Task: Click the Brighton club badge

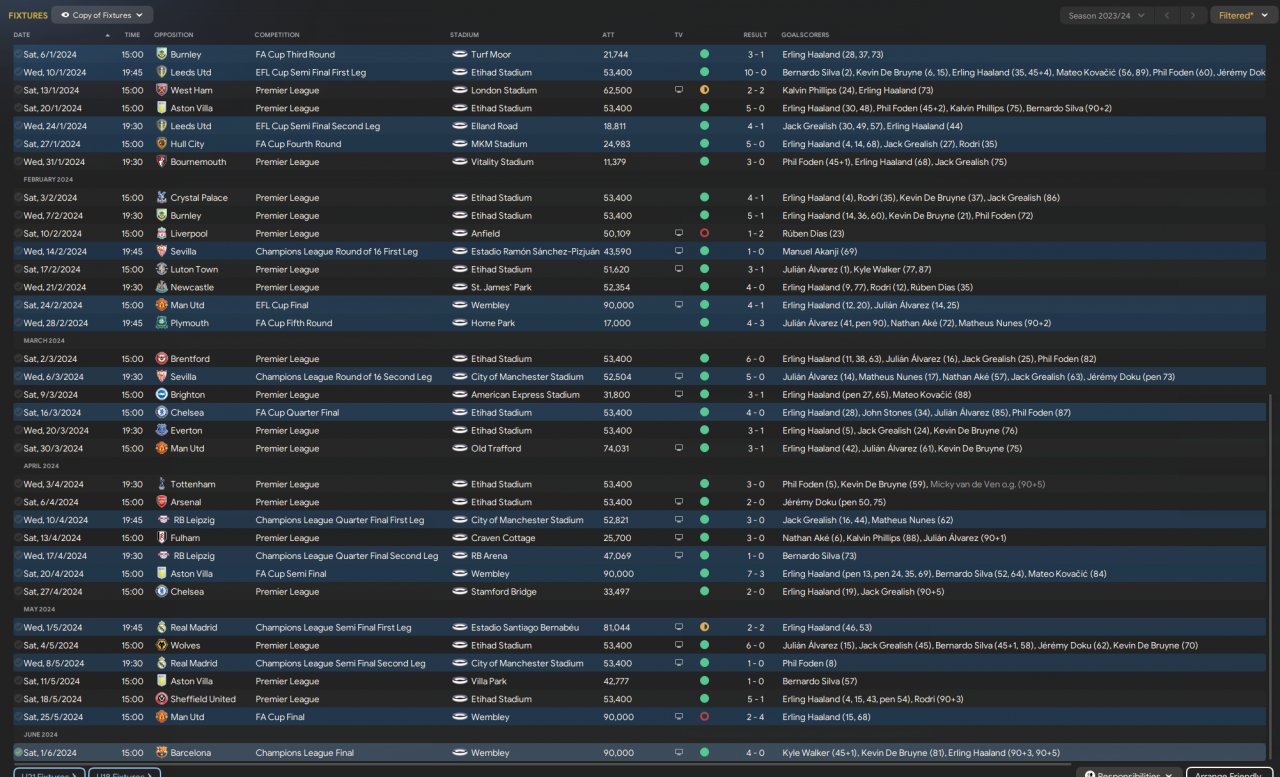Action: (x=162, y=395)
